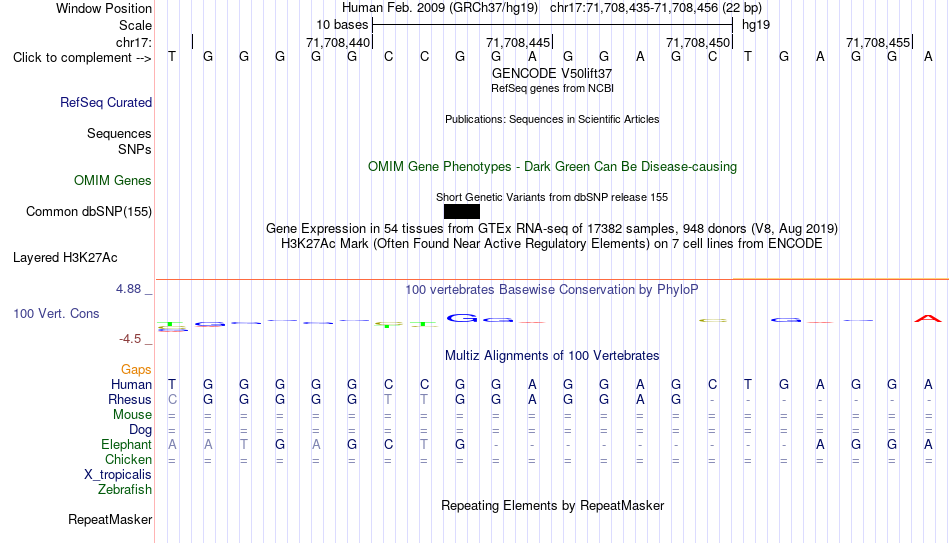The image size is (950, 543).
Task: Click the Scale label on the left
Action: pos(136,25)
